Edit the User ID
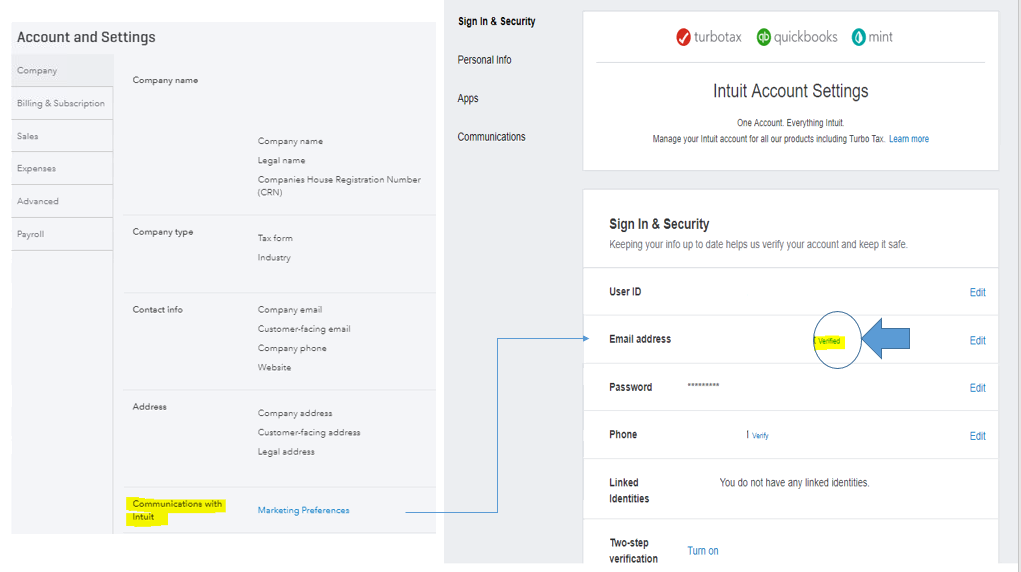1021x572 pixels. [977, 293]
